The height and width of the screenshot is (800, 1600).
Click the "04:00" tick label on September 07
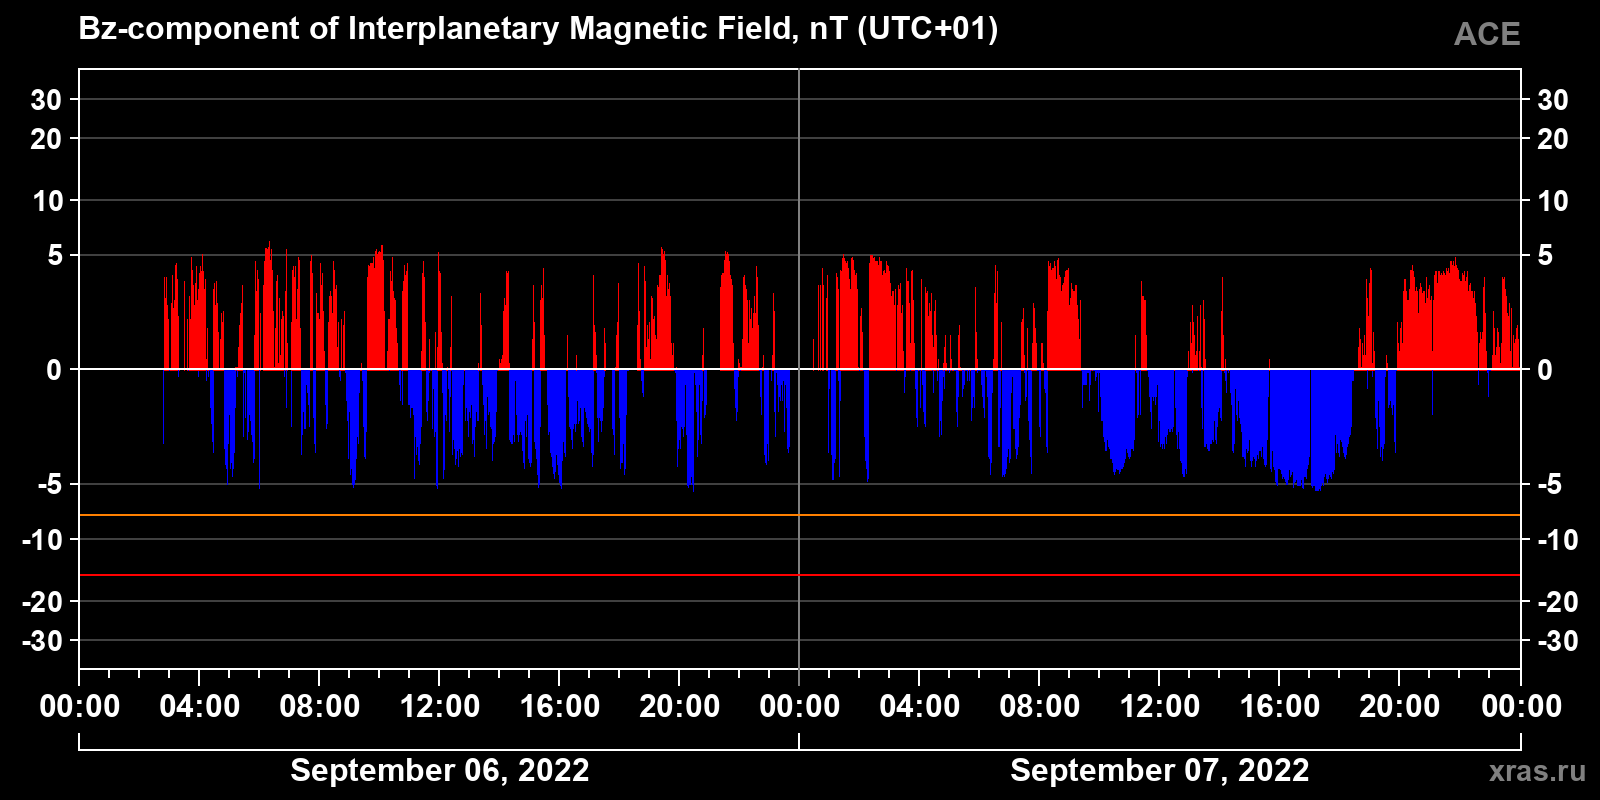(x=920, y=706)
